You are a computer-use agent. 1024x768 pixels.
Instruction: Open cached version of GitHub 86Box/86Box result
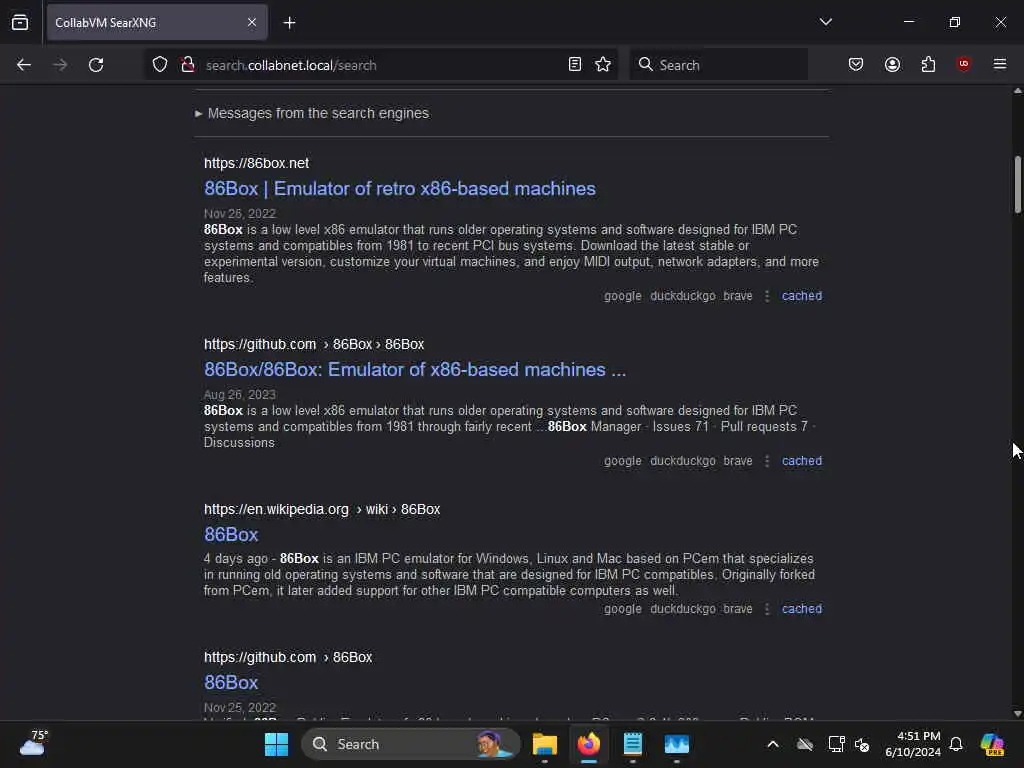click(x=802, y=461)
